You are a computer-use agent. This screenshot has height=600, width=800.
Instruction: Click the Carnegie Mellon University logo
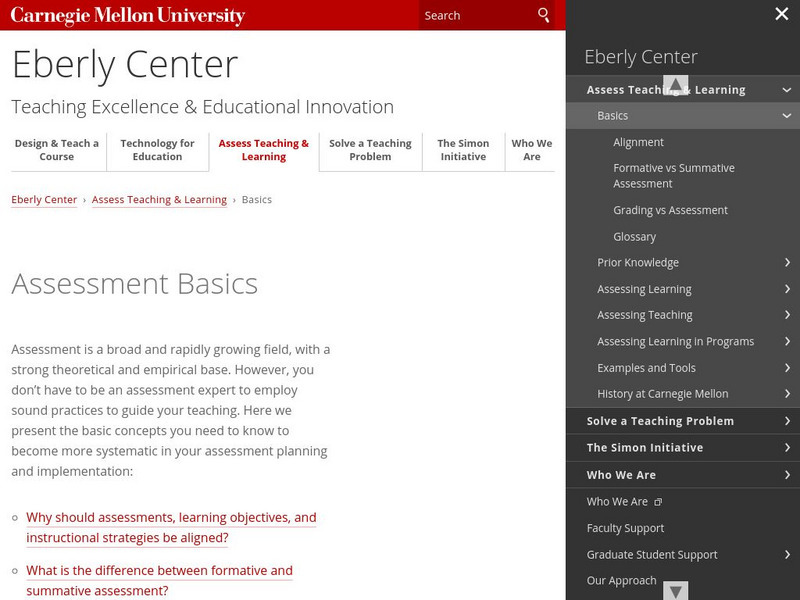pyautogui.click(x=128, y=16)
